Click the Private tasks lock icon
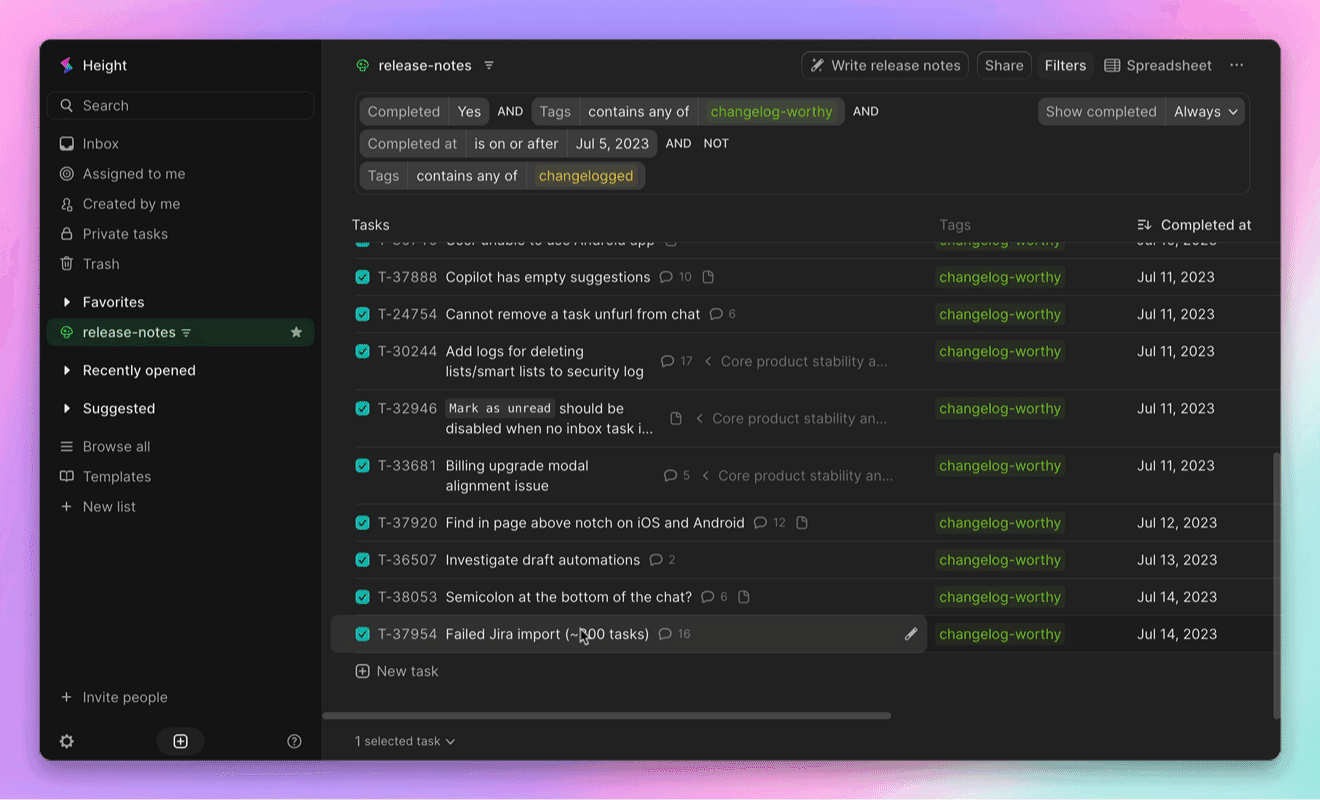 [66, 234]
